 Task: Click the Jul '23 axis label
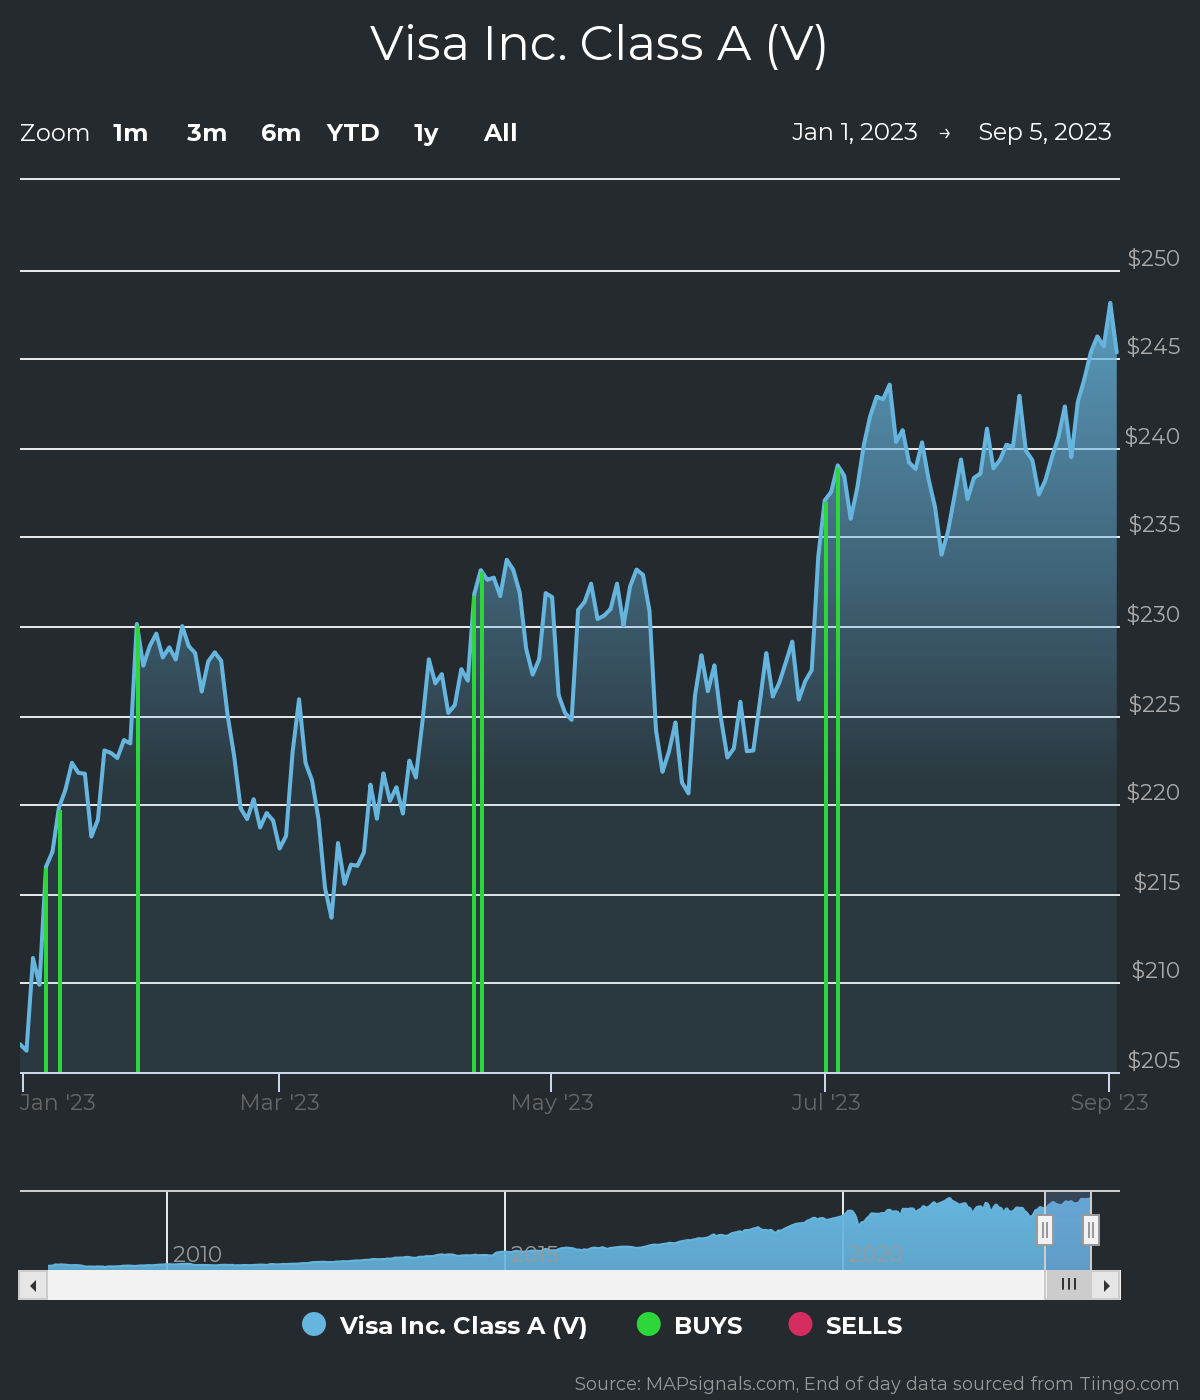coord(826,1102)
